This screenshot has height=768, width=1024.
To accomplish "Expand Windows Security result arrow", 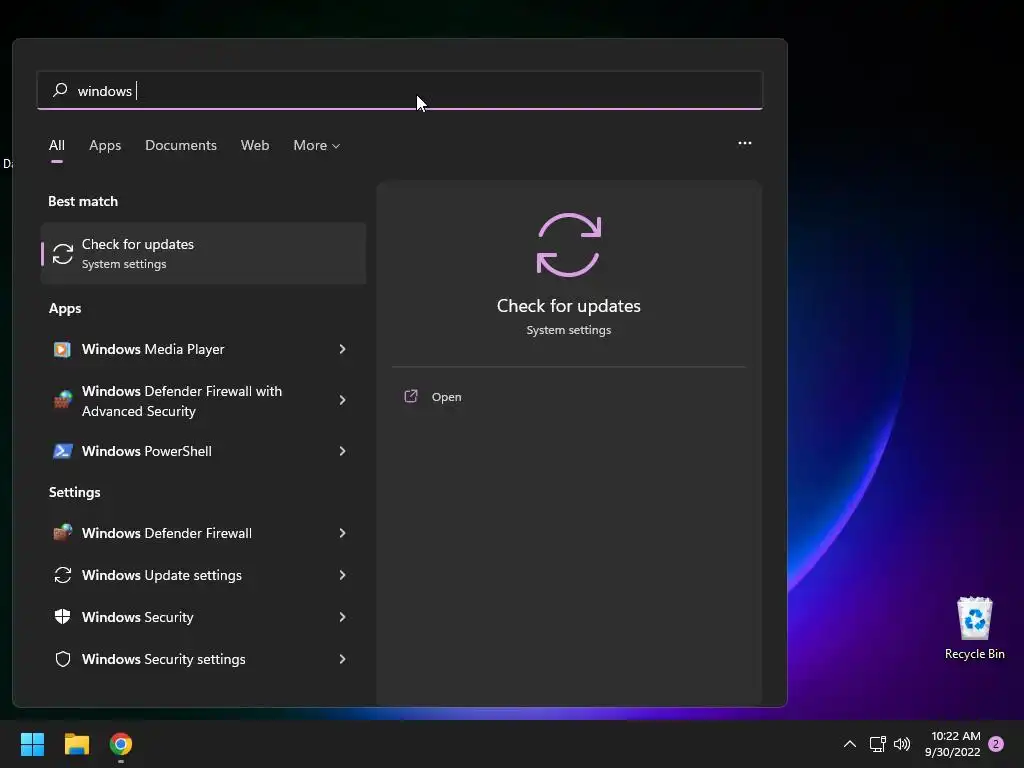I will pos(342,617).
